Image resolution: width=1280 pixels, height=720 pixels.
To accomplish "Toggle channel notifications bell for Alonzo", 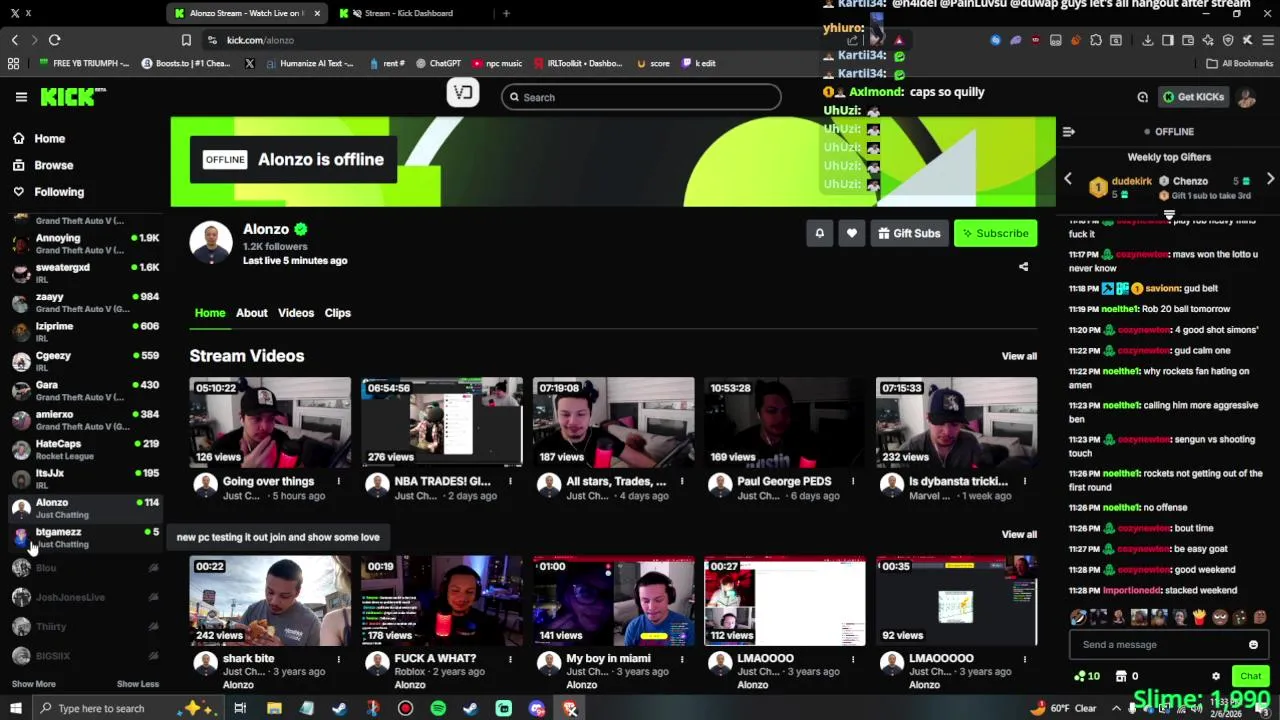I will click(819, 233).
